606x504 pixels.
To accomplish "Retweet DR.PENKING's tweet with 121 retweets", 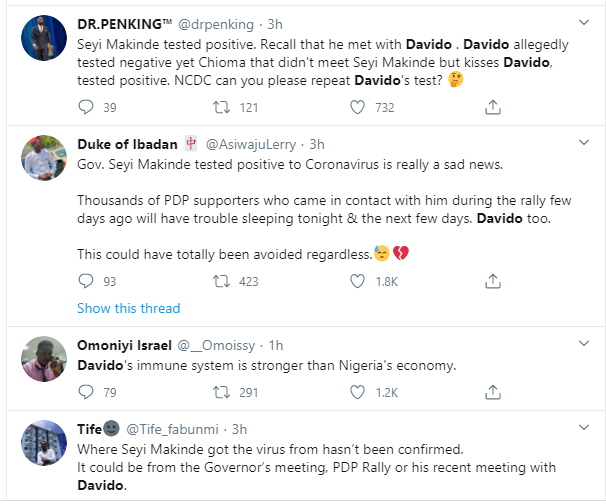I will coord(221,107).
